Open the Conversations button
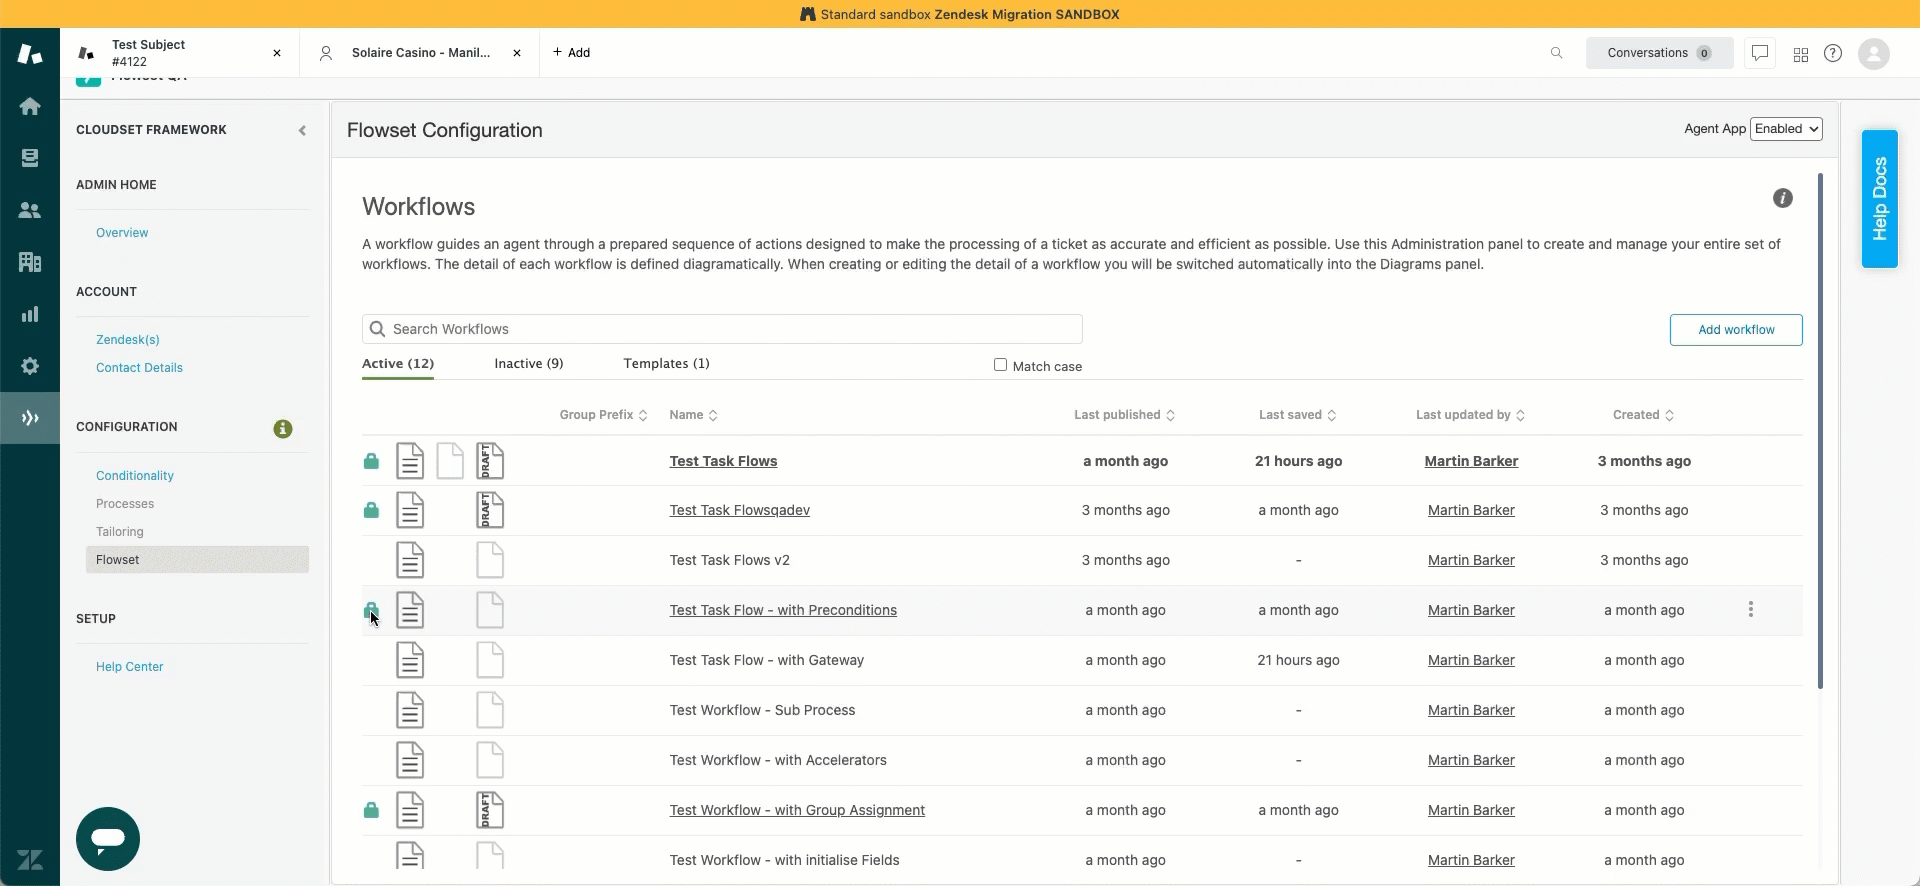Image resolution: width=1920 pixels, height=886 pixels. point(1660,53)
